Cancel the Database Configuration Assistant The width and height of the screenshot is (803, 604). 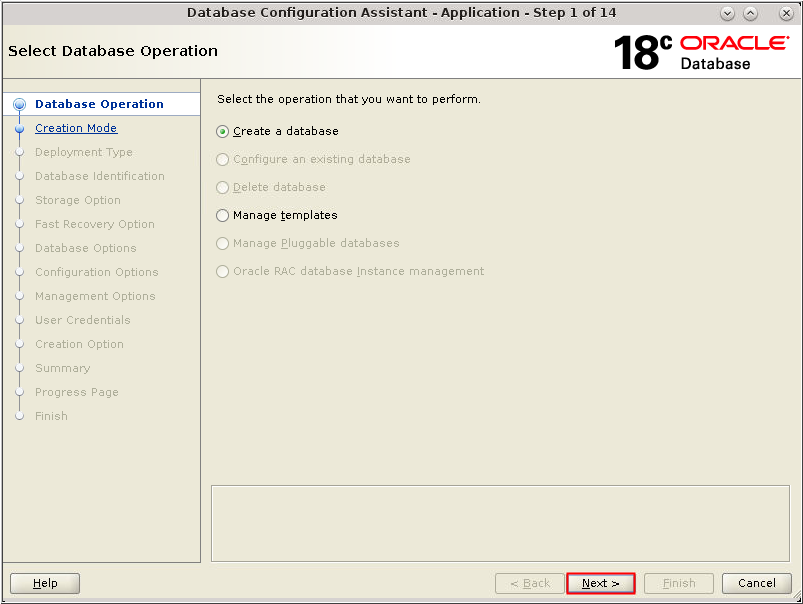756,583
